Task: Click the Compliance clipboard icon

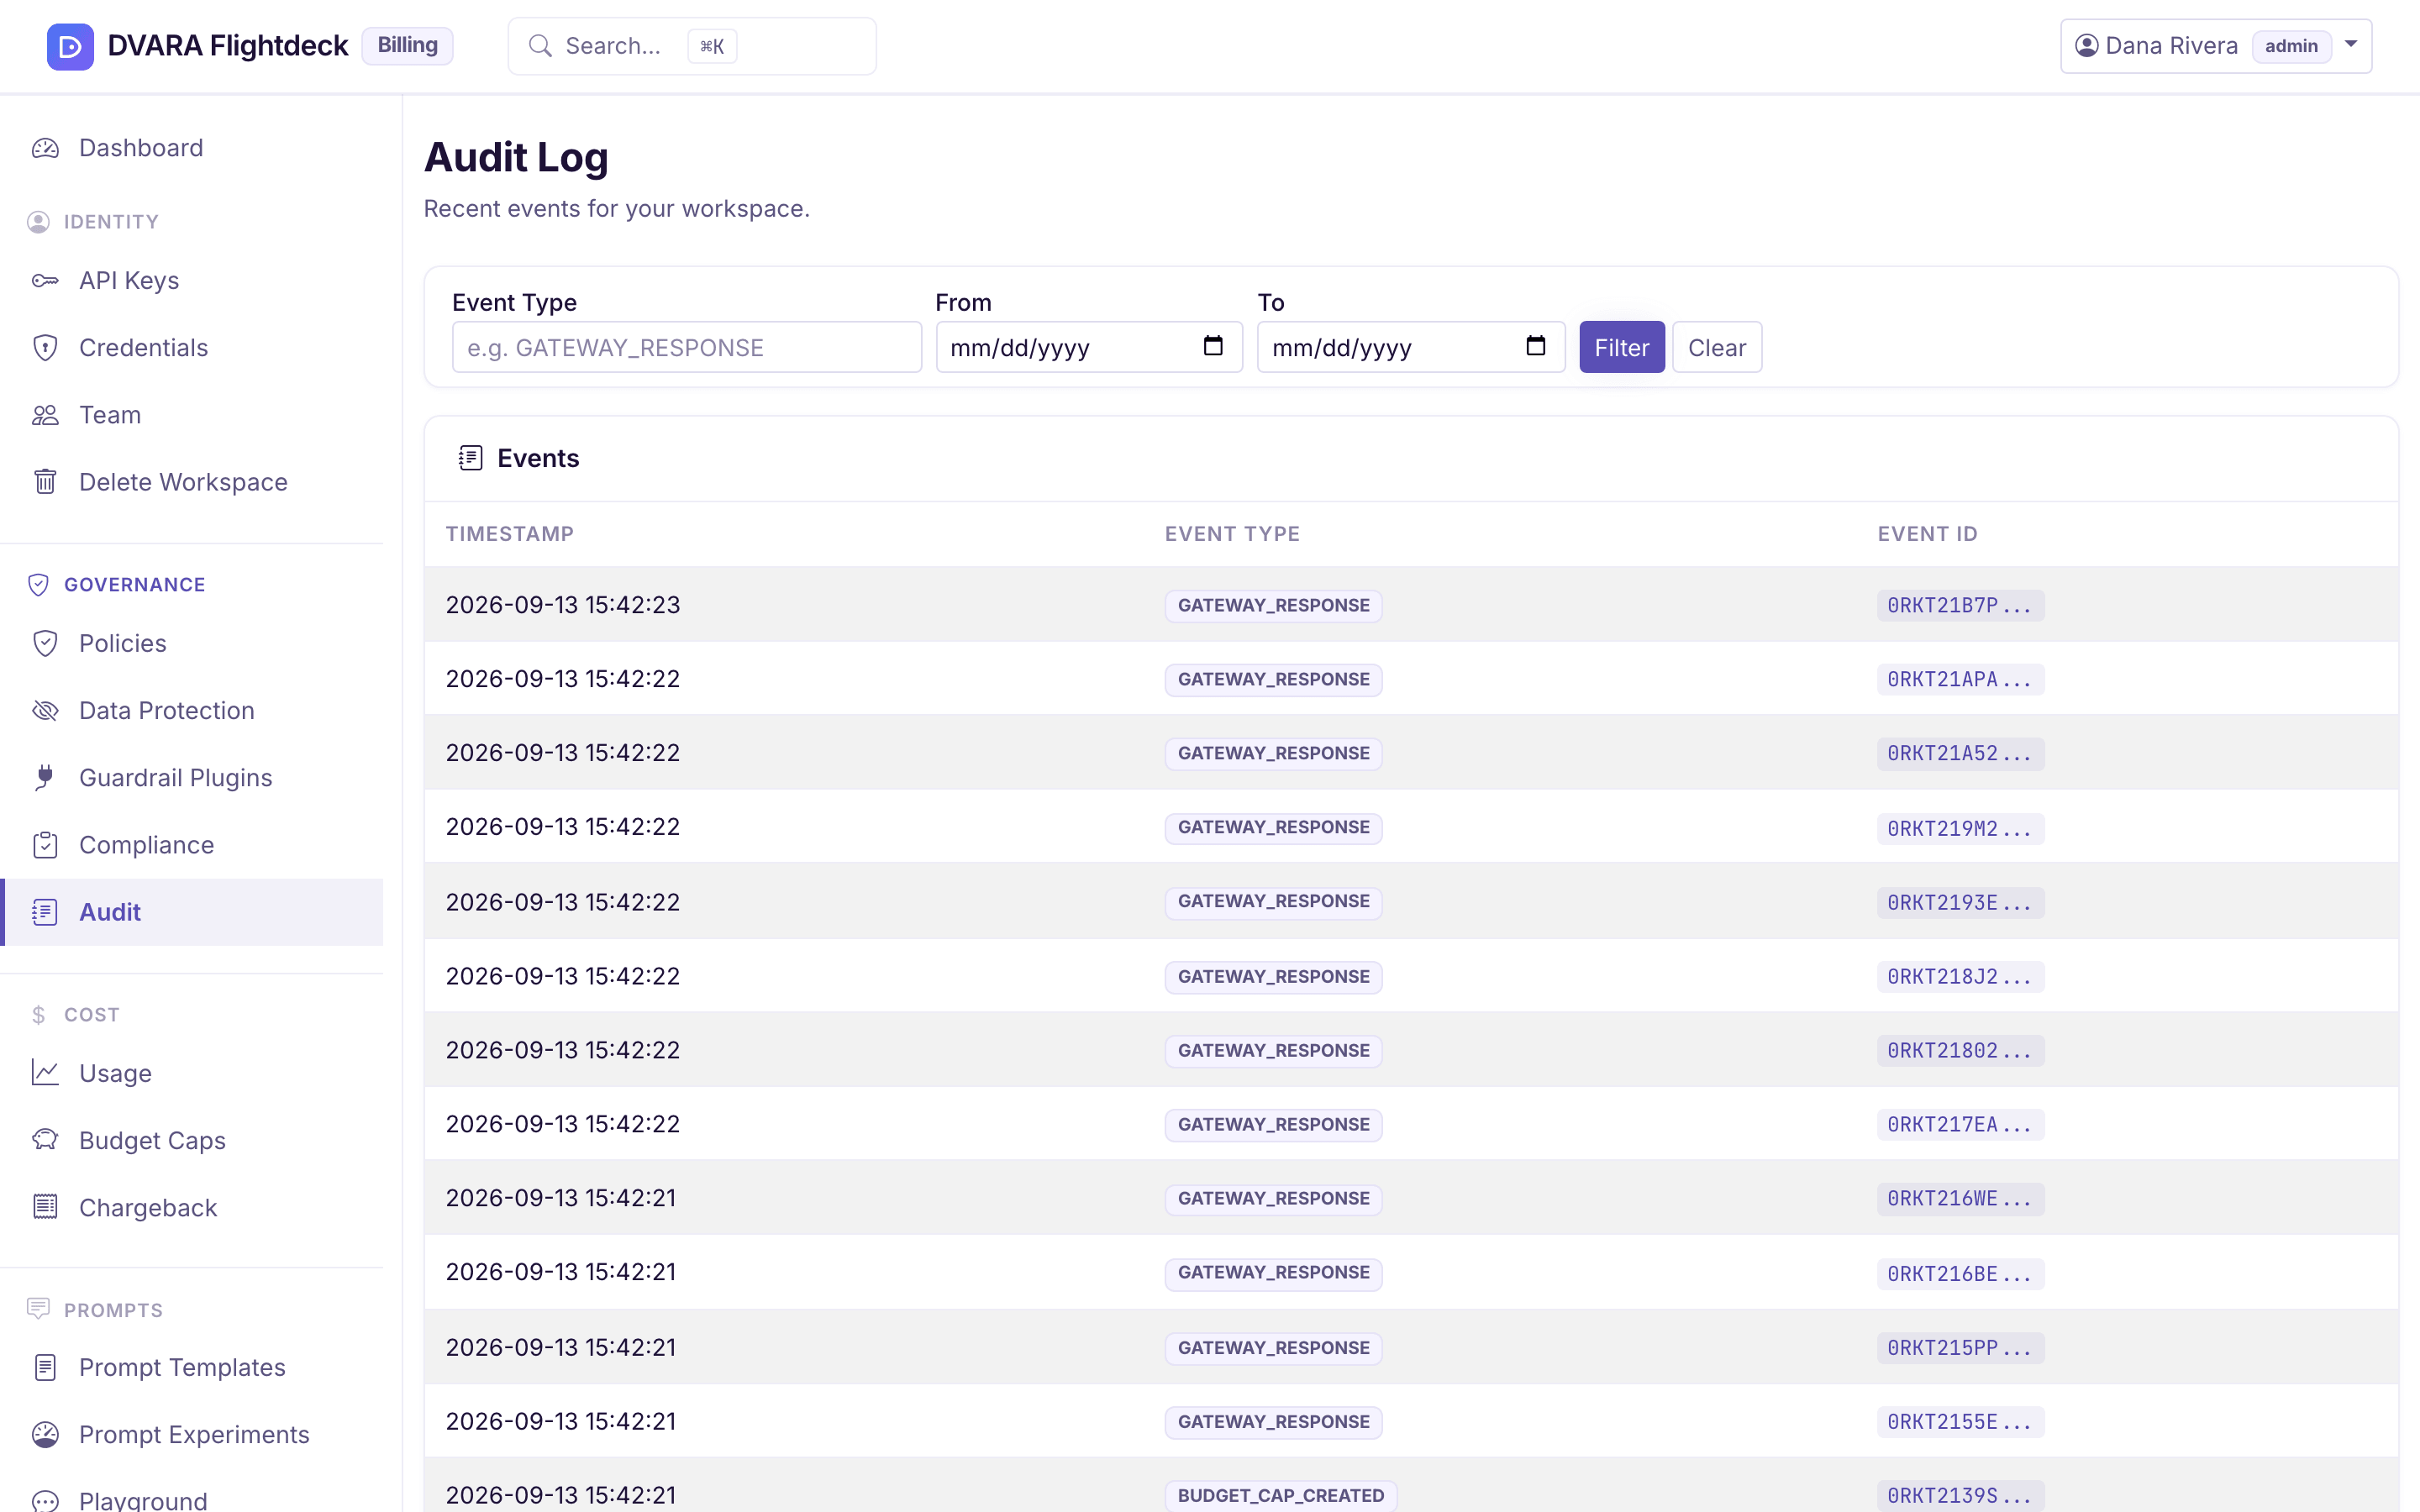Action: point(45,845)
